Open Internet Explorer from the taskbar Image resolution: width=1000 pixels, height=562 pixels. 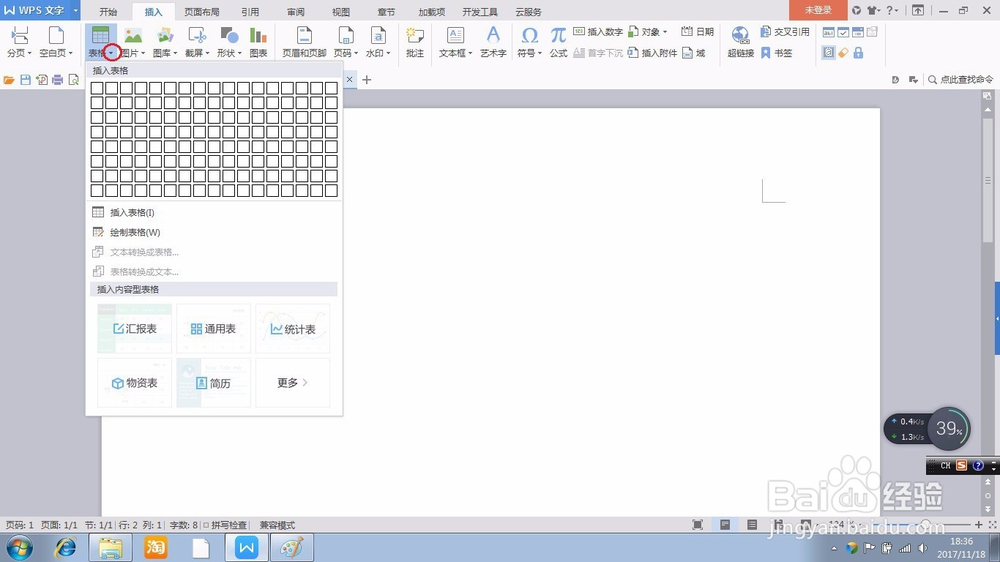coord(65,548)
